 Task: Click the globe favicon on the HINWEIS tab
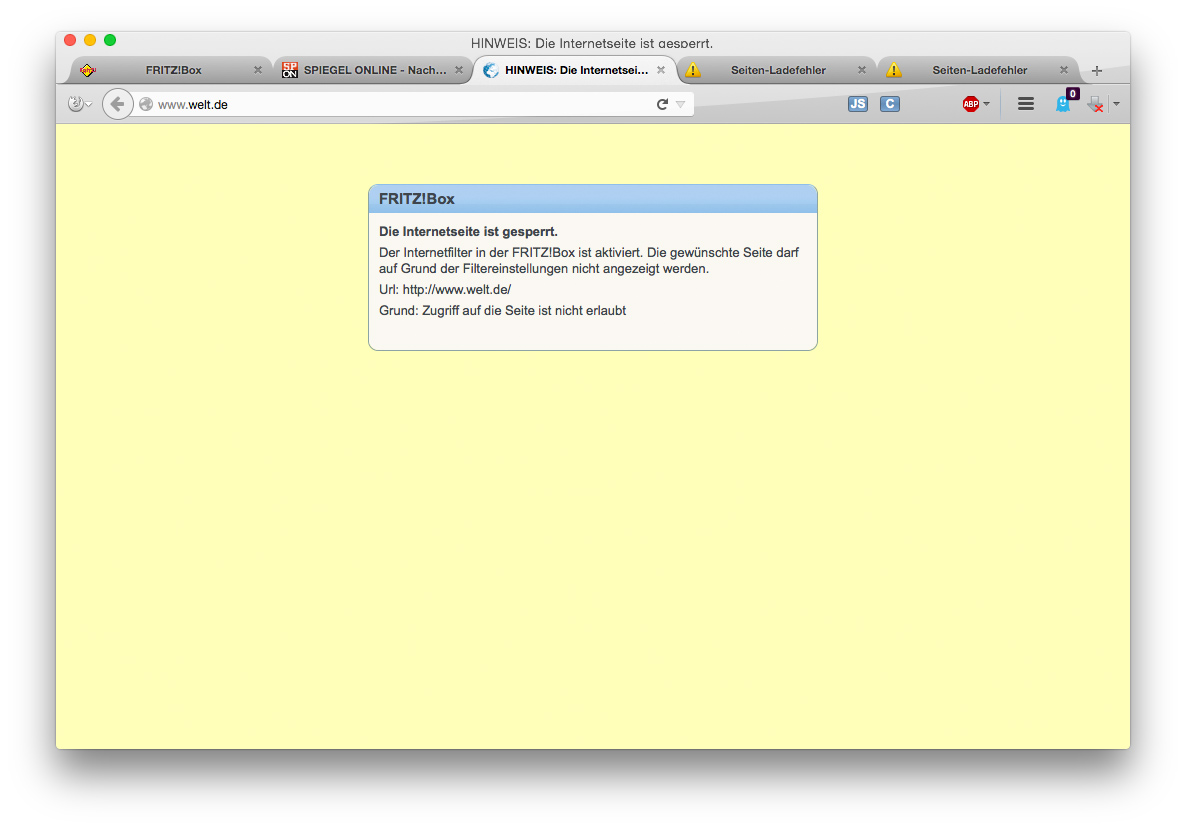[x=491, y=70]
